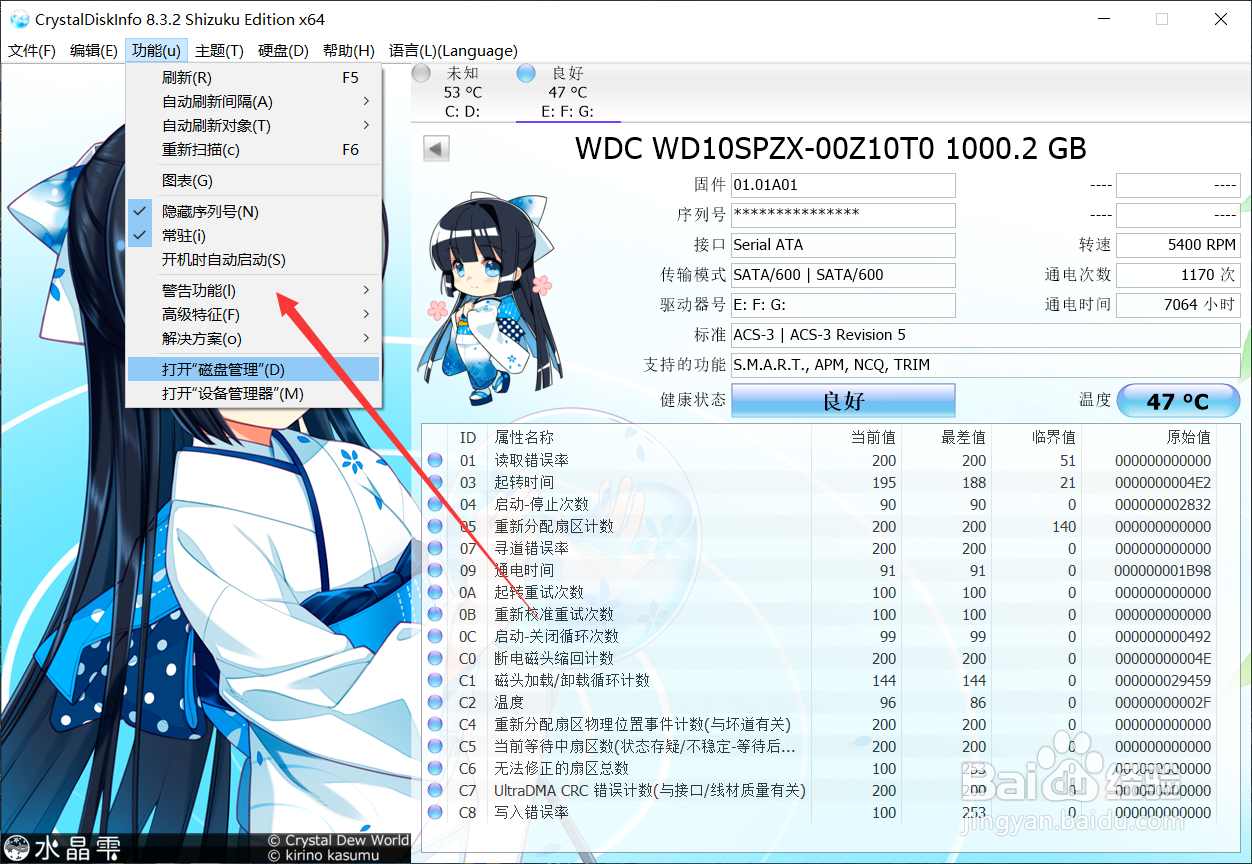This screenshot has height=864, width=1252.
Task: Open the 编辑(E) menu
Action: coord(94,51)
